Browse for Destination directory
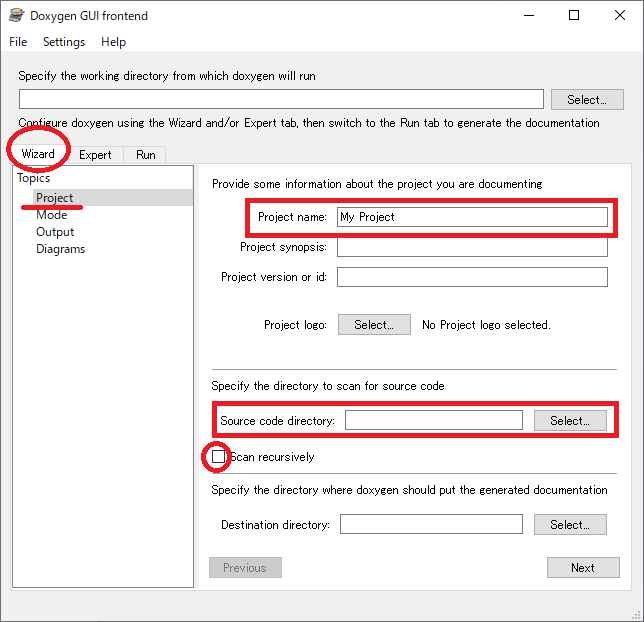Viewport: 644px width, 622px height. tap(569, 524)
